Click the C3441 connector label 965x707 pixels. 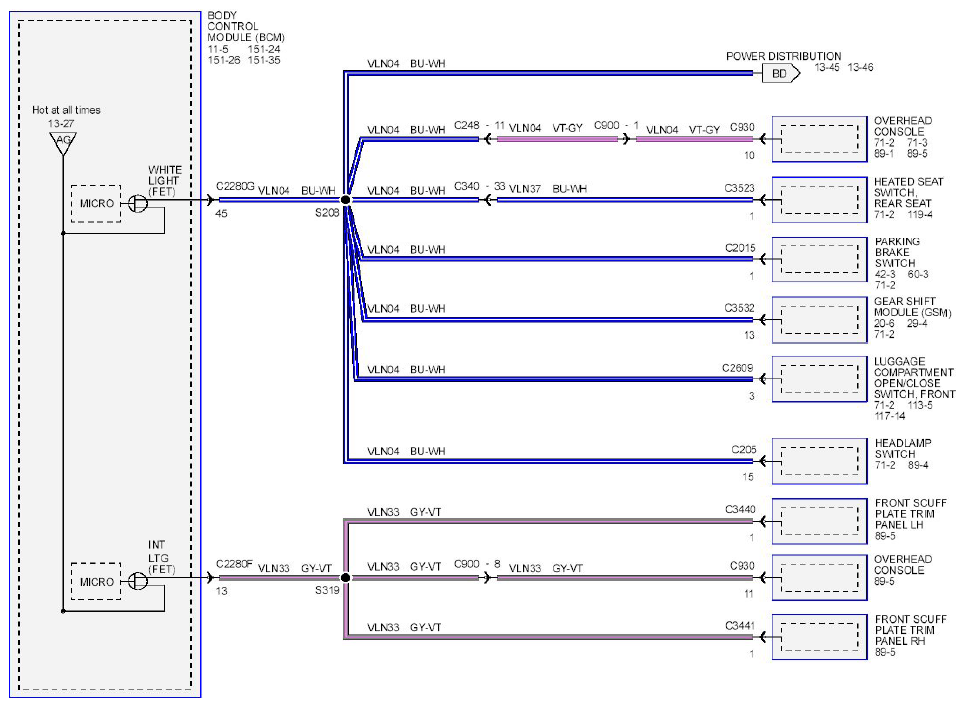[740, 626]
